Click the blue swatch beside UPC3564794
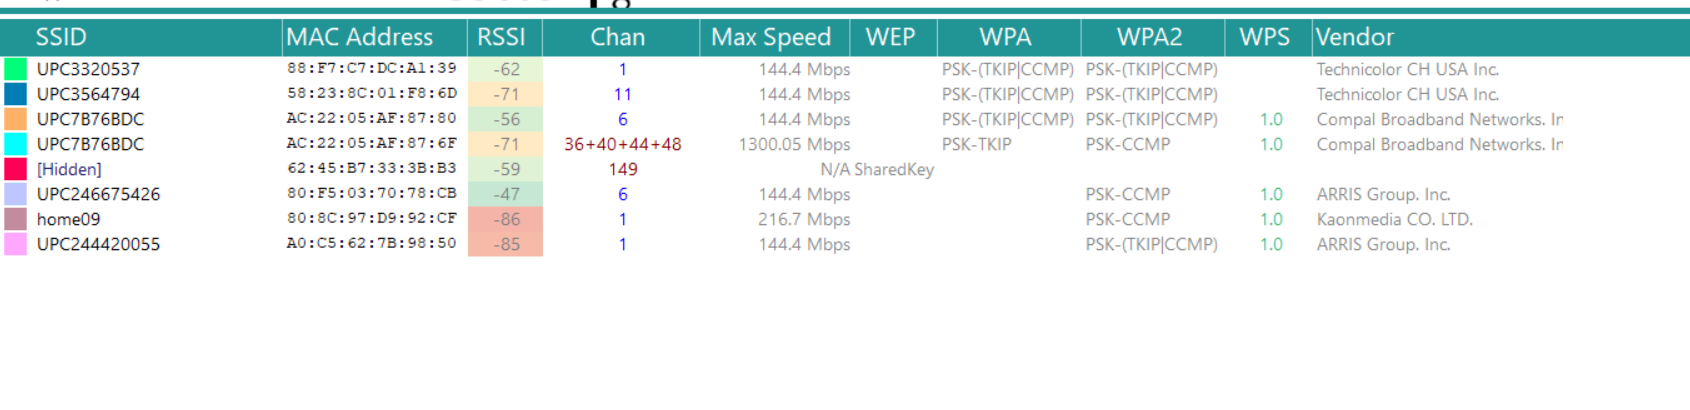Screen dimensions: 1690x410 click(x=15, y=94)
